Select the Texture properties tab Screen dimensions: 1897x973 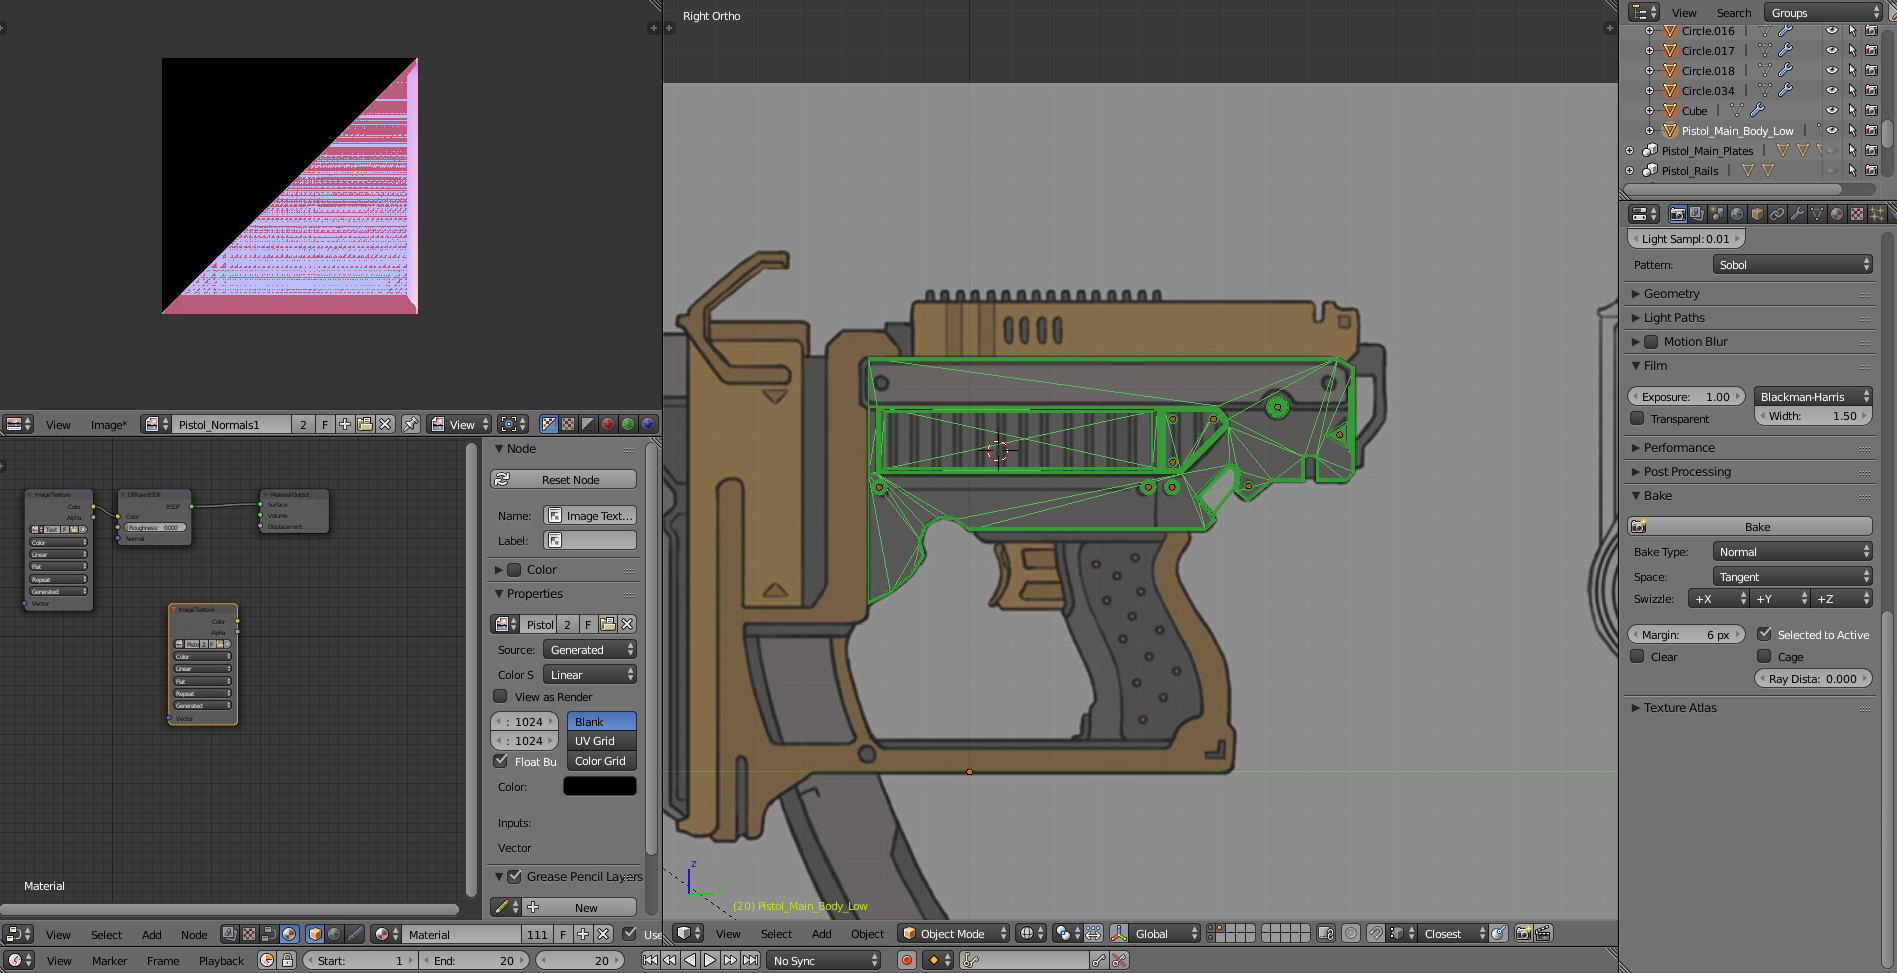tap(1856, 214)
